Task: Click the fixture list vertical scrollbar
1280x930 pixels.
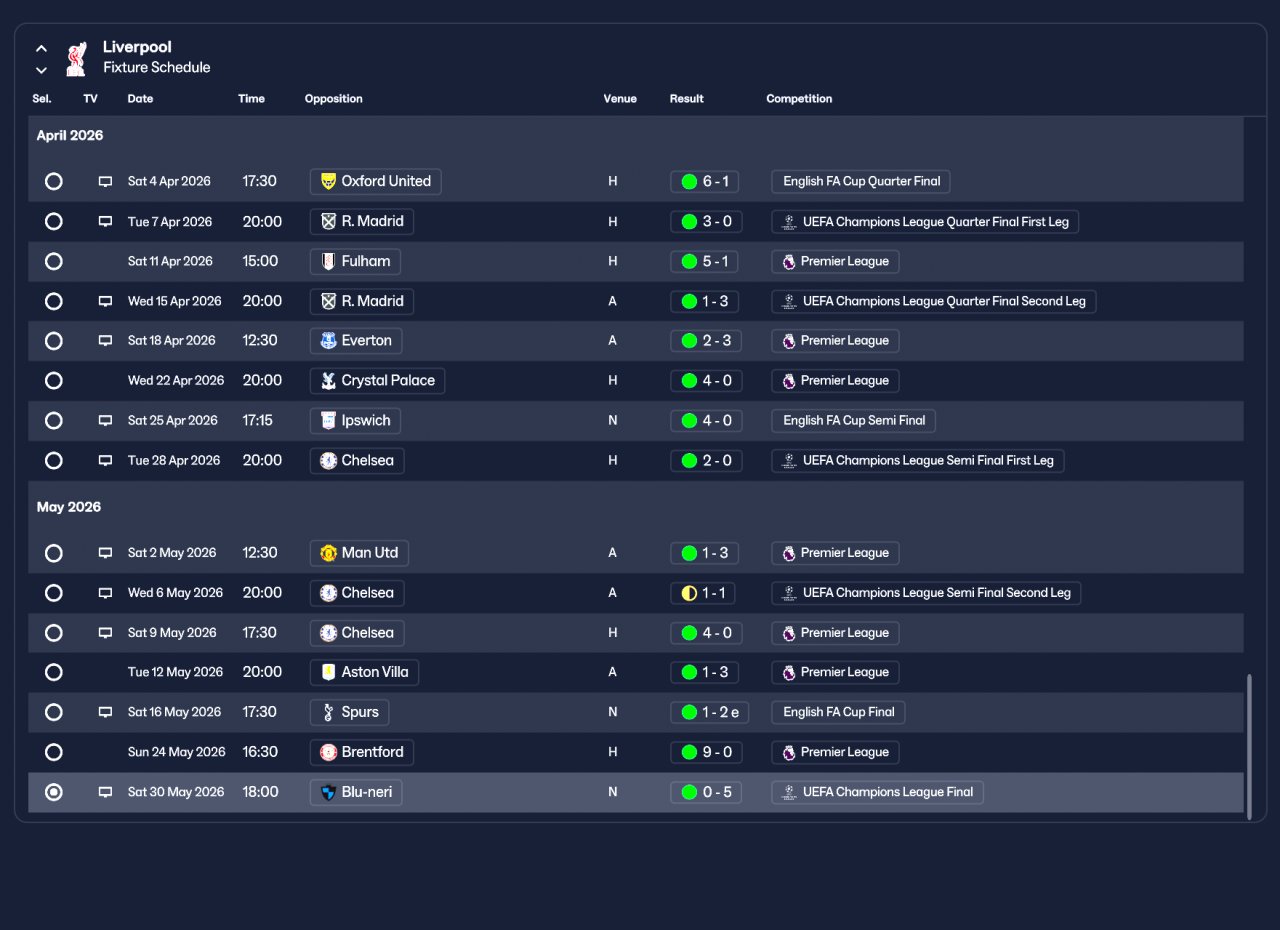Action: [1249, 746]
